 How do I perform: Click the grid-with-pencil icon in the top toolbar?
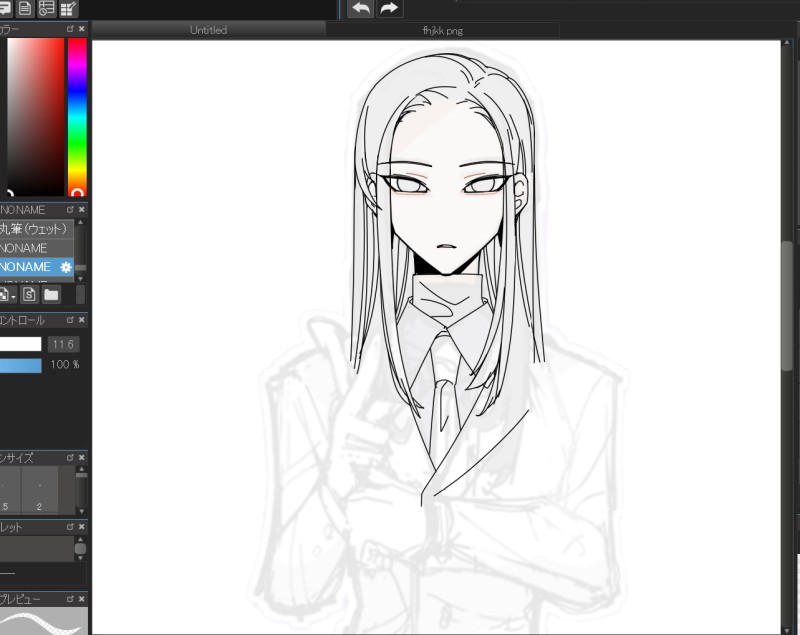click(68, 8)
